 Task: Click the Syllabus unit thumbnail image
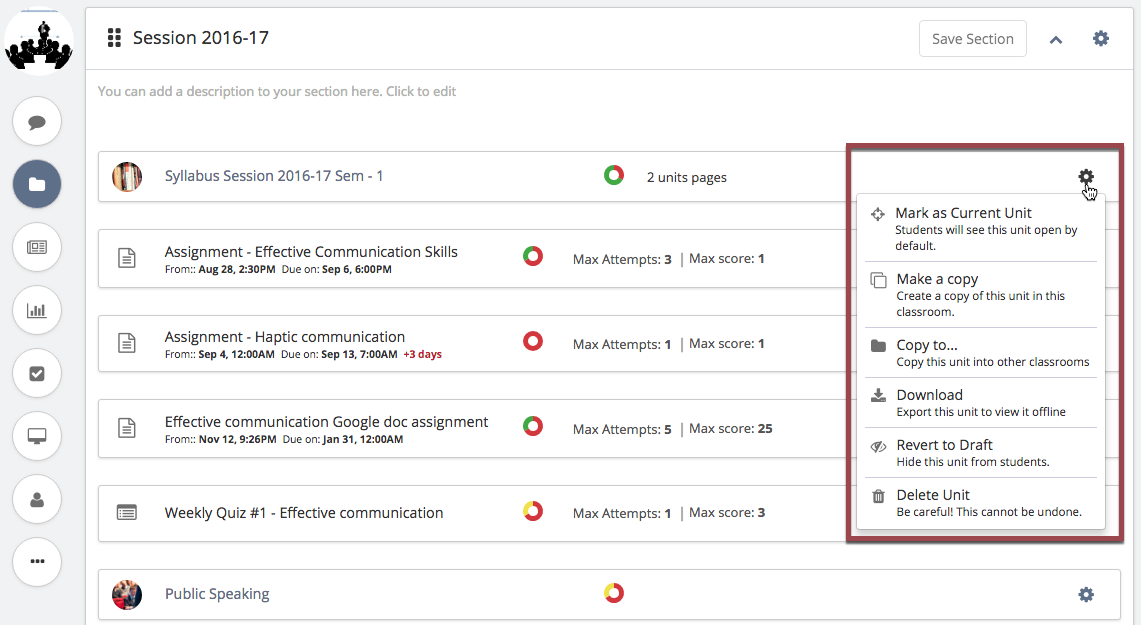point(127,177)
